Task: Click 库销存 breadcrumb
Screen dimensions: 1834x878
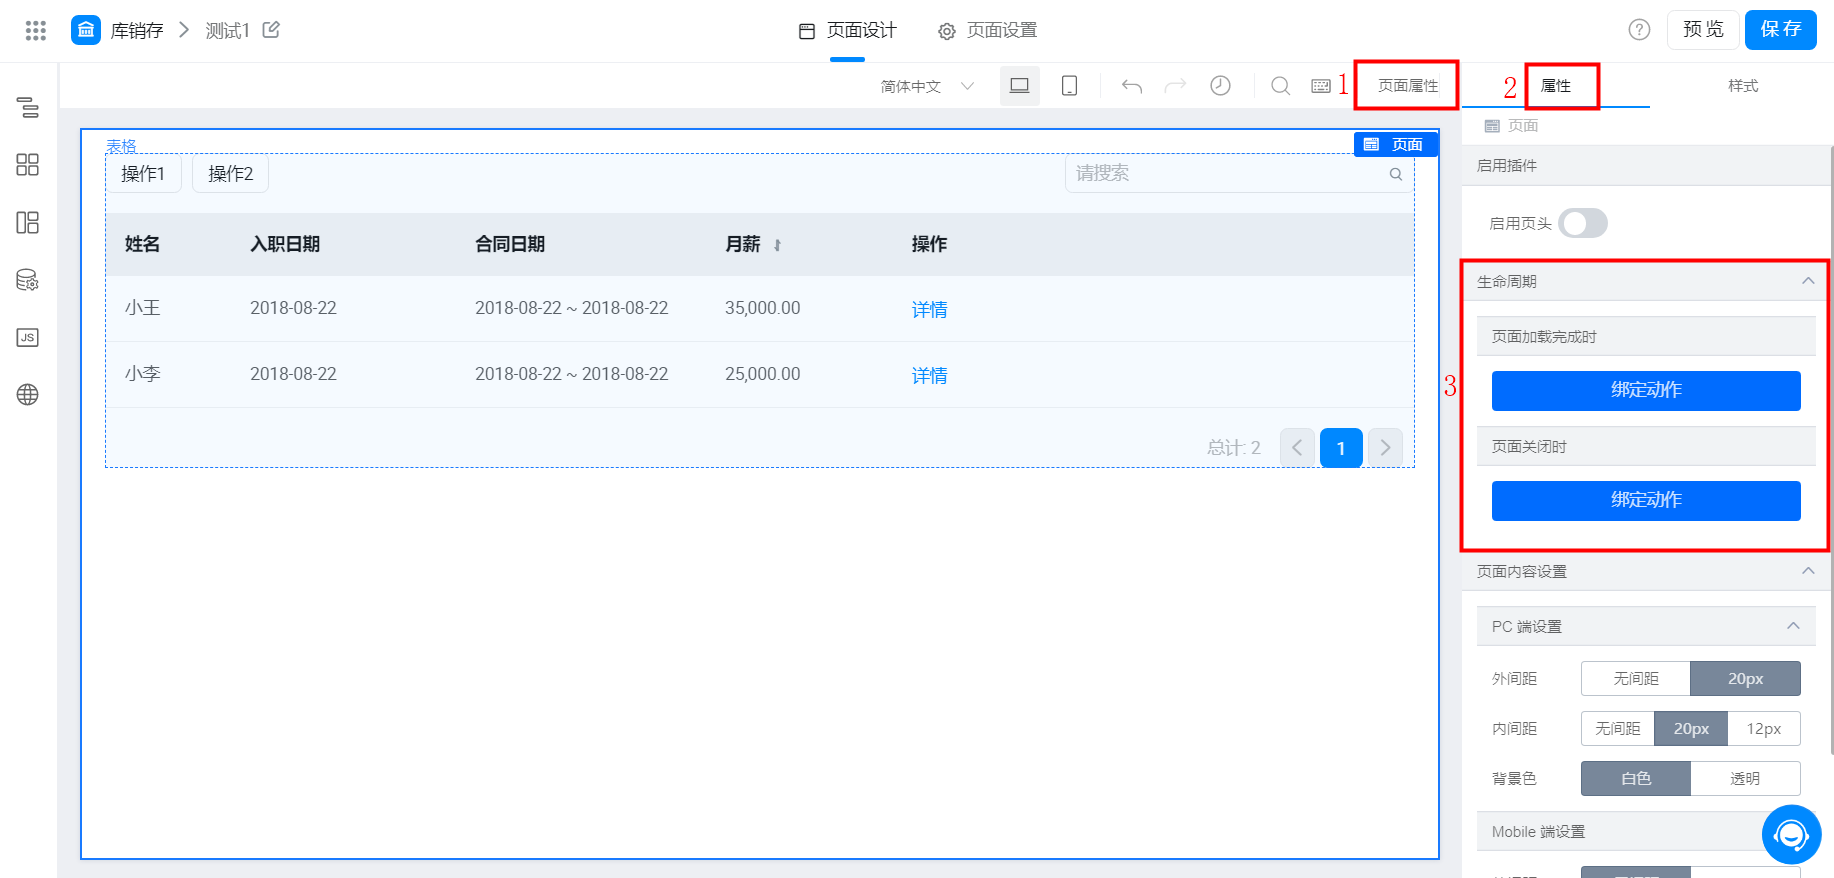Action: tap(137, 31)
